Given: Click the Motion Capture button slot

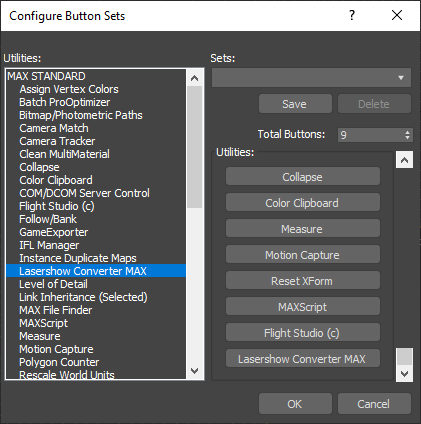Looking at the screenshot, I should [x=303, y=255].
